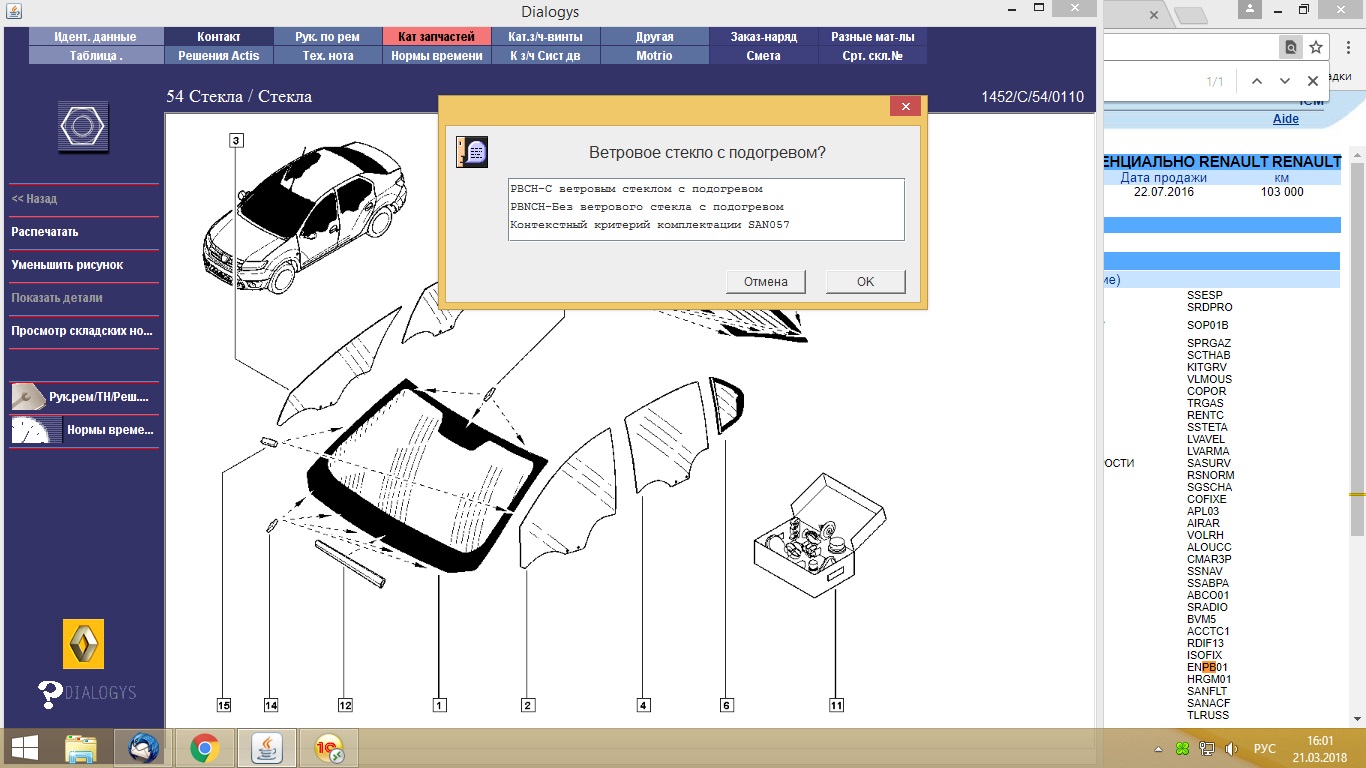The height and width of the screenshot is (768, 1366).
Task: Launch Thunderbird from the taskbar
Action: click(145, 748)
